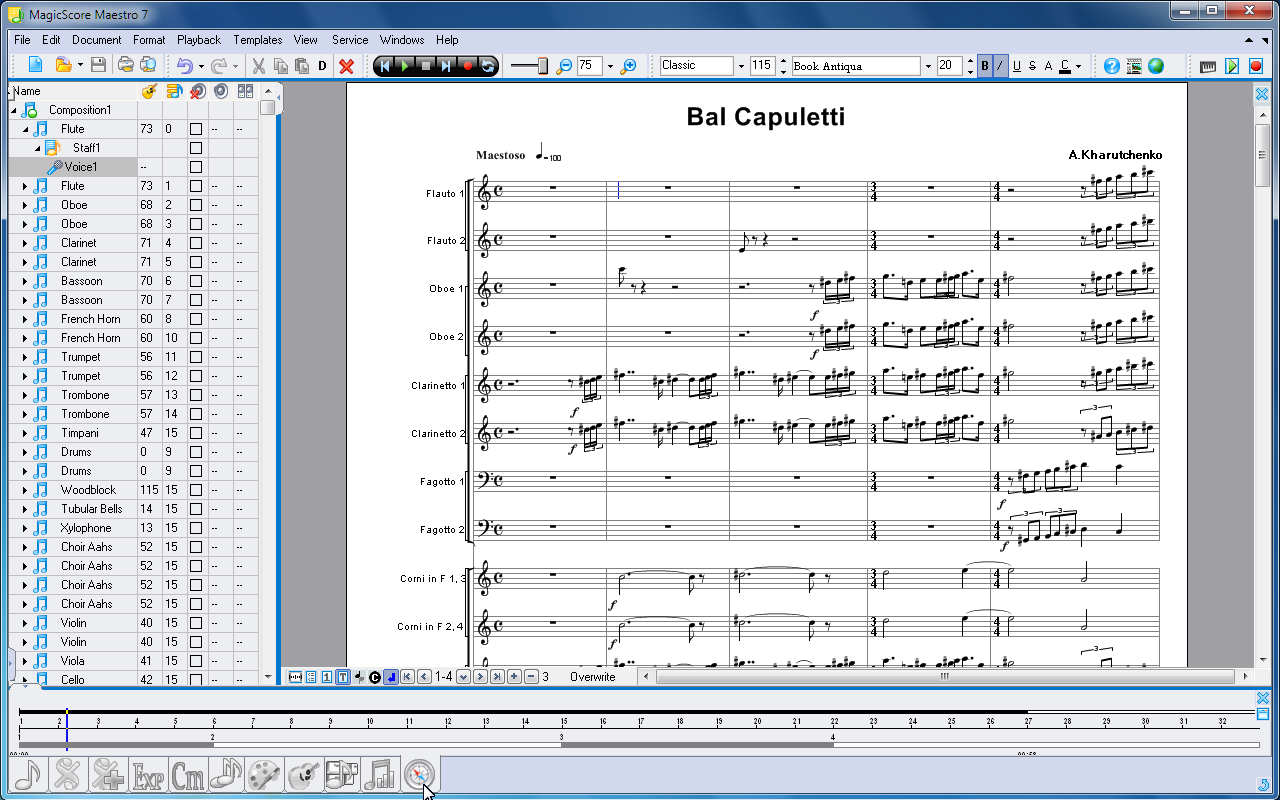Open the compass navigator icon in the bottom bar
Viewport: 1280px width, 800px height.
click(420, 774)
